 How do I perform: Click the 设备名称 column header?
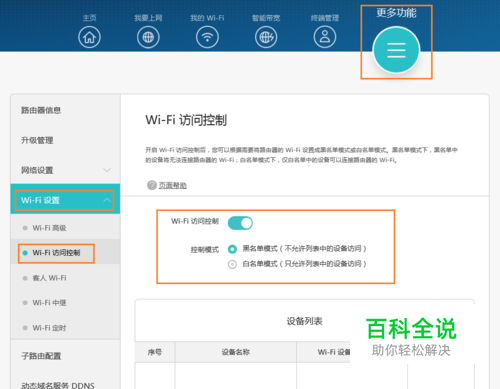click(236, 352)
